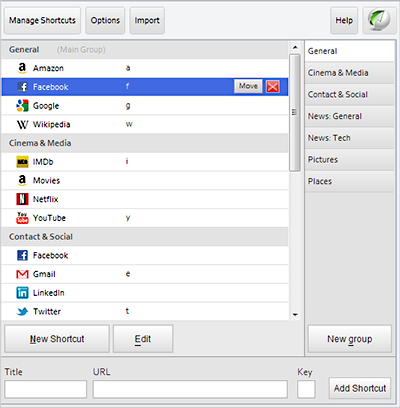This screenshot has height=408, width=400.
Task: Select the Twitter shortcut name
Action: (47, 312)
